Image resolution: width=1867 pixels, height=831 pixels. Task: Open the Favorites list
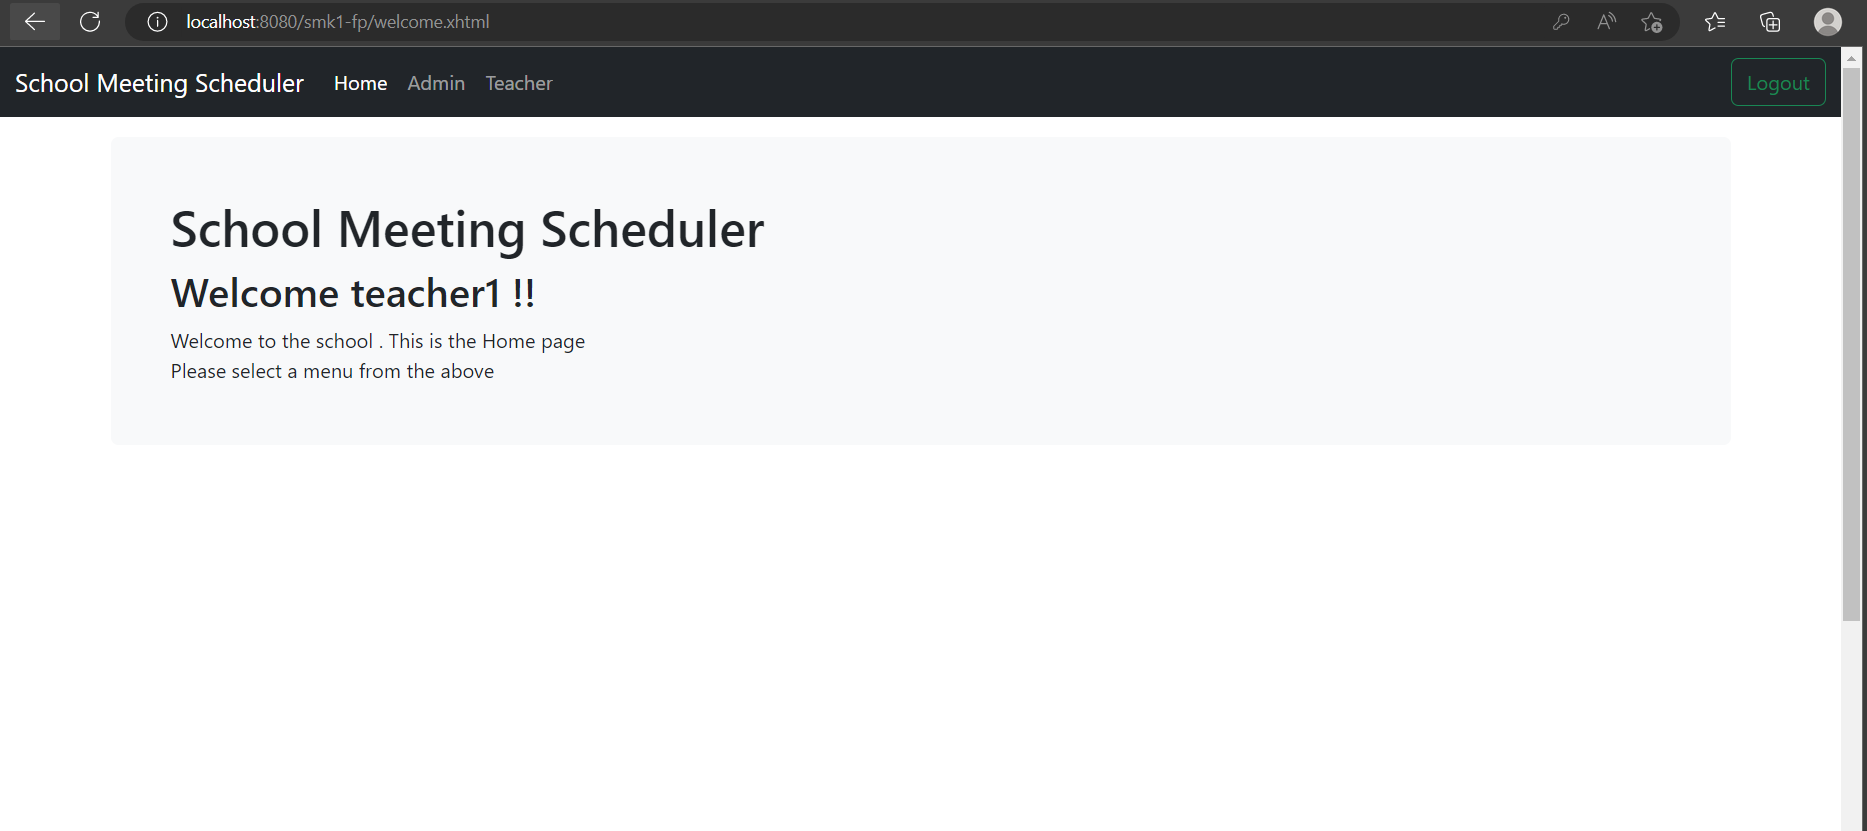tap(1715, 21)
